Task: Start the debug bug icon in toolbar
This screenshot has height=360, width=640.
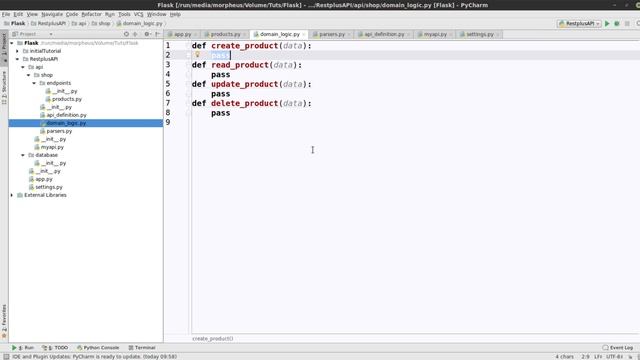Action: coord(617,24)
